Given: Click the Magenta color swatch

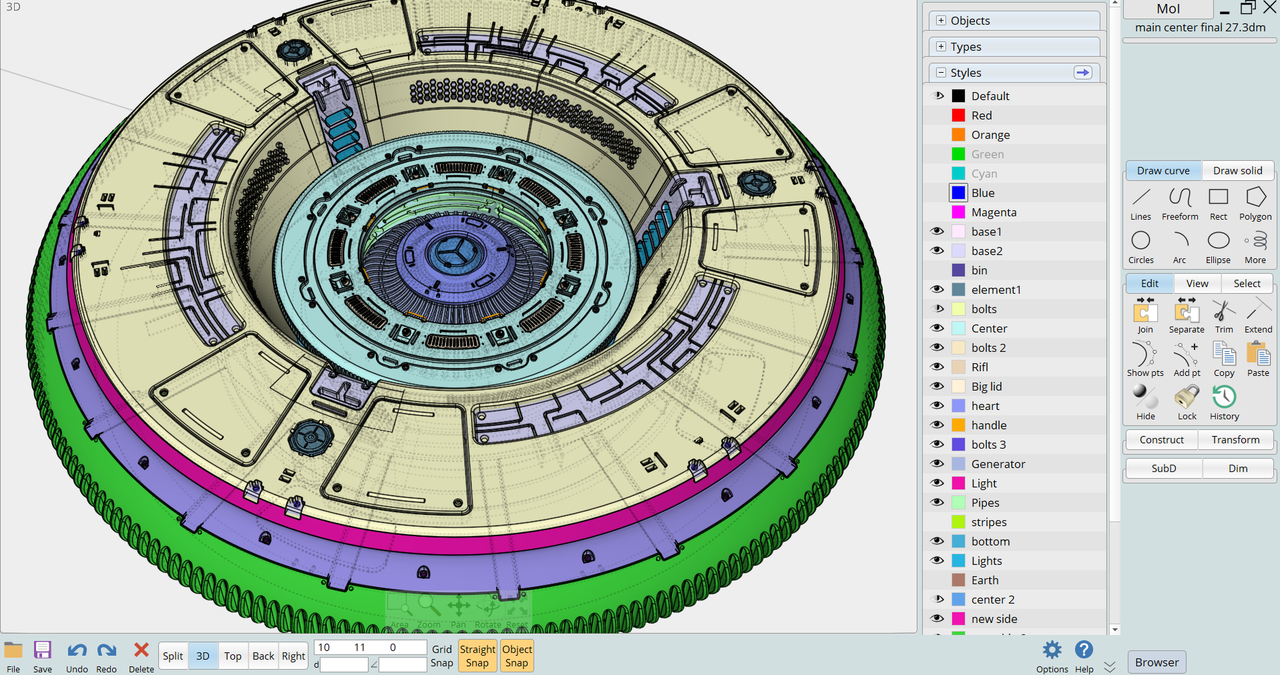Looking at the screenshot, I should [x=958, y=212].
